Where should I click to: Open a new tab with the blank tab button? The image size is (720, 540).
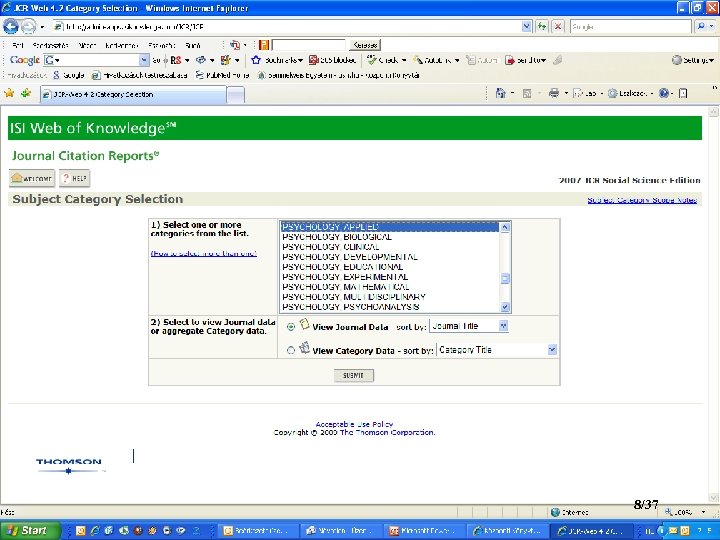(x=236, y=95)
